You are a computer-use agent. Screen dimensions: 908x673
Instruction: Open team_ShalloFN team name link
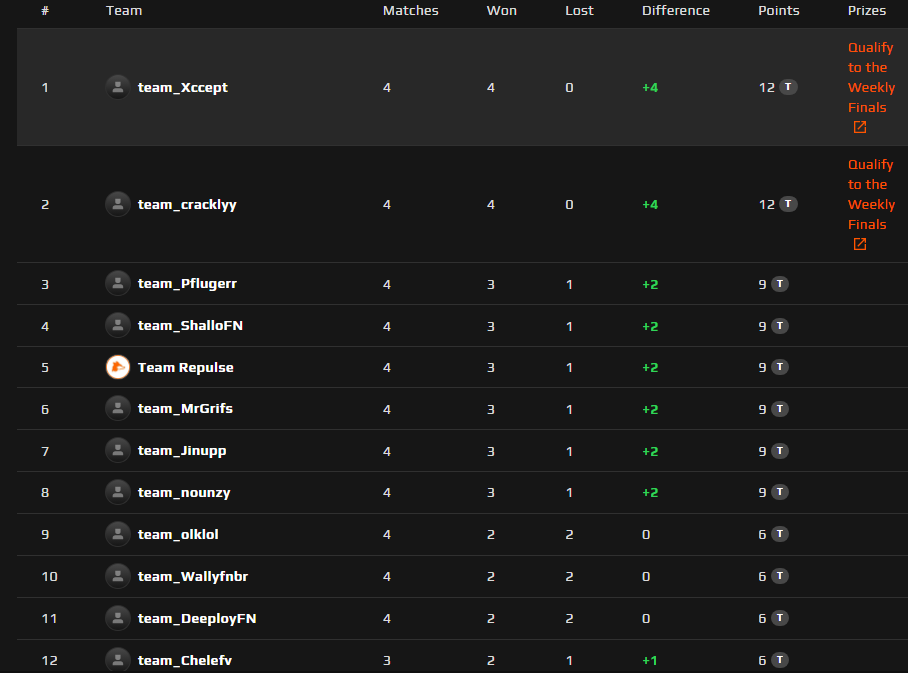click(x=190, y=325)
